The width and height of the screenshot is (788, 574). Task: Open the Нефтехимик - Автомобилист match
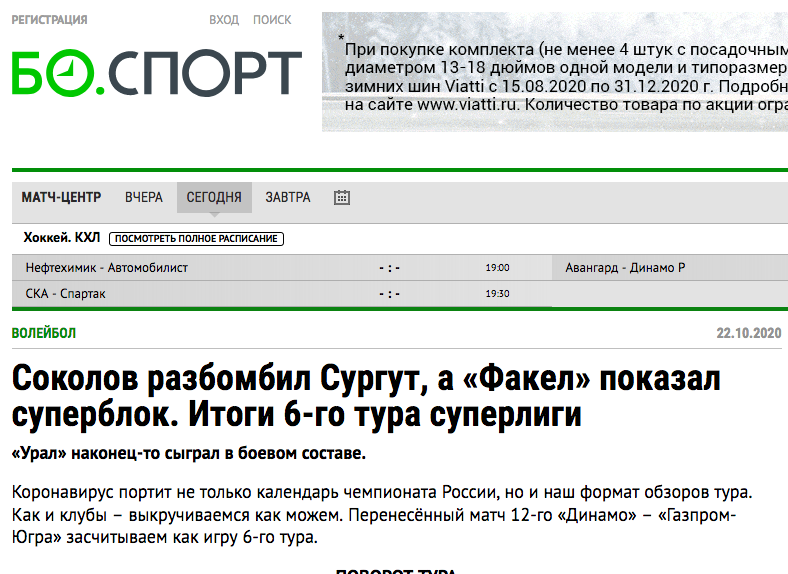[x=107, y=268]
